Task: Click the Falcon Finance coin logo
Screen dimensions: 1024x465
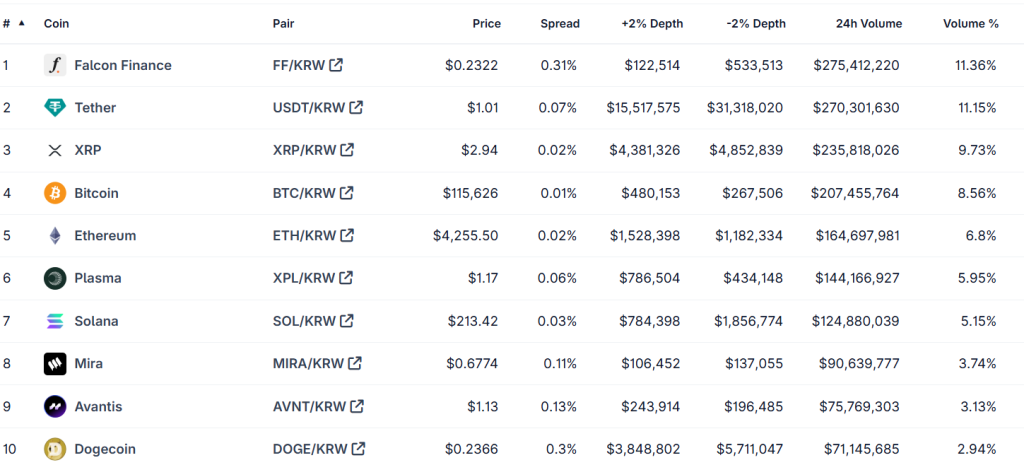Action: (55, 65)
